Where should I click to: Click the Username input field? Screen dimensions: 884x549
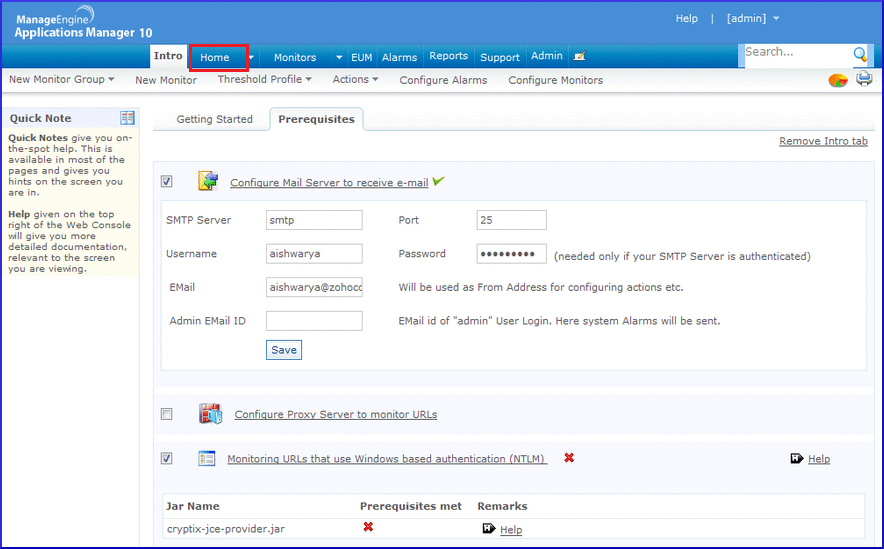click(x=314, y=254)
